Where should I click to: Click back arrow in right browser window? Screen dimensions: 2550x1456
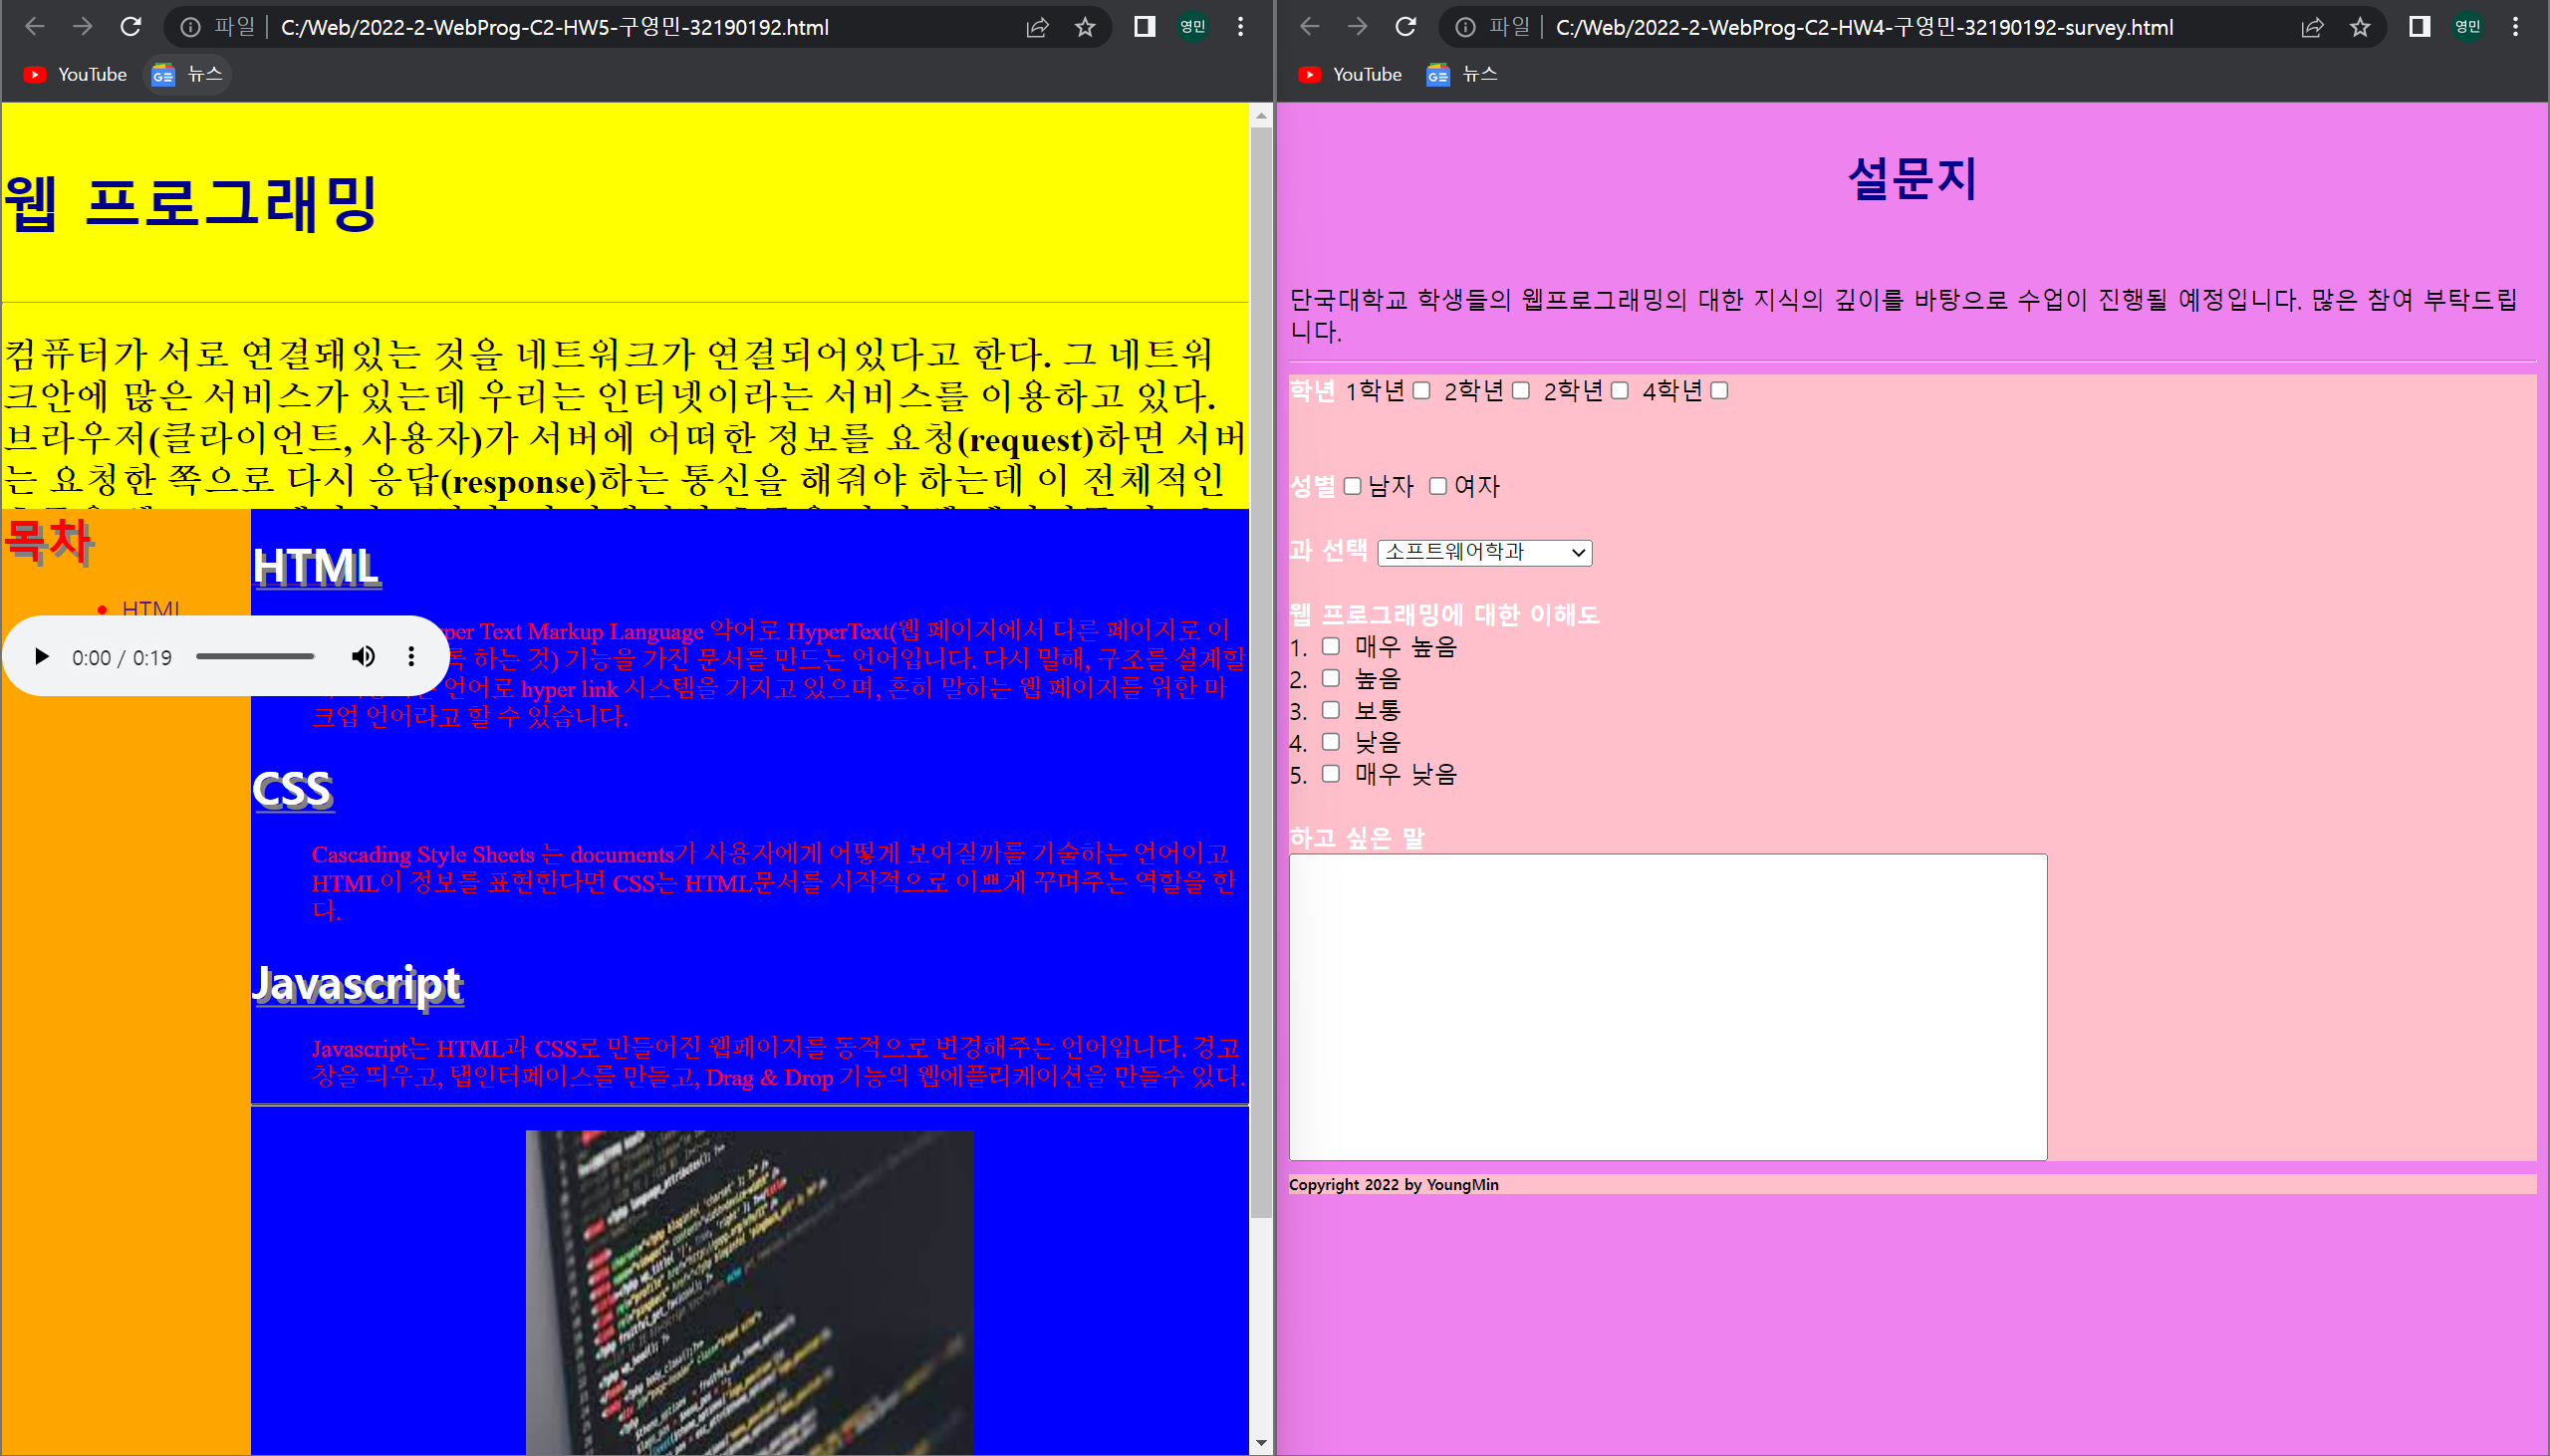(x=1310, y=27)
